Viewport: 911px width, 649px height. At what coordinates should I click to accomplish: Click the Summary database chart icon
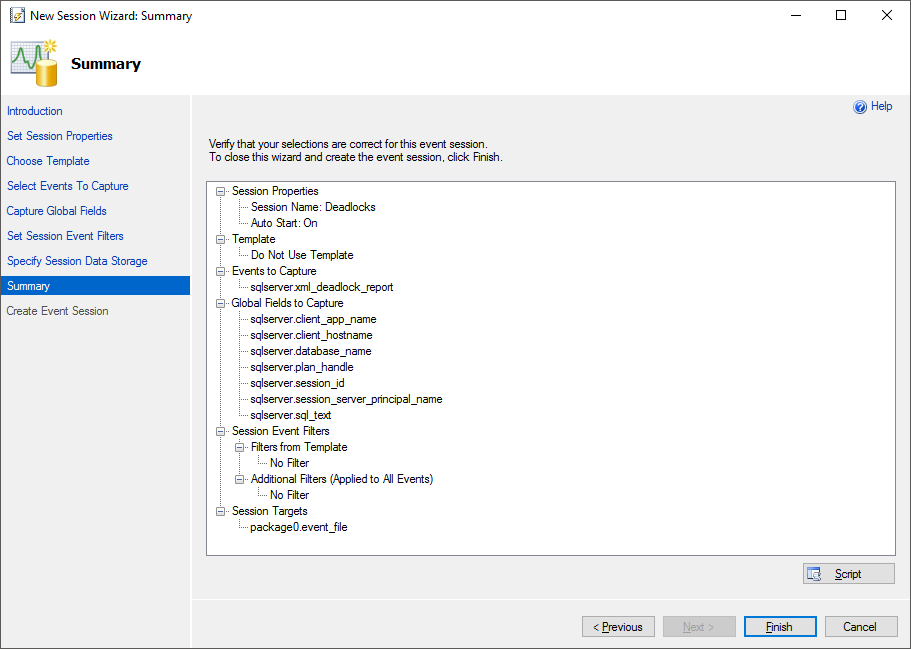34,63
